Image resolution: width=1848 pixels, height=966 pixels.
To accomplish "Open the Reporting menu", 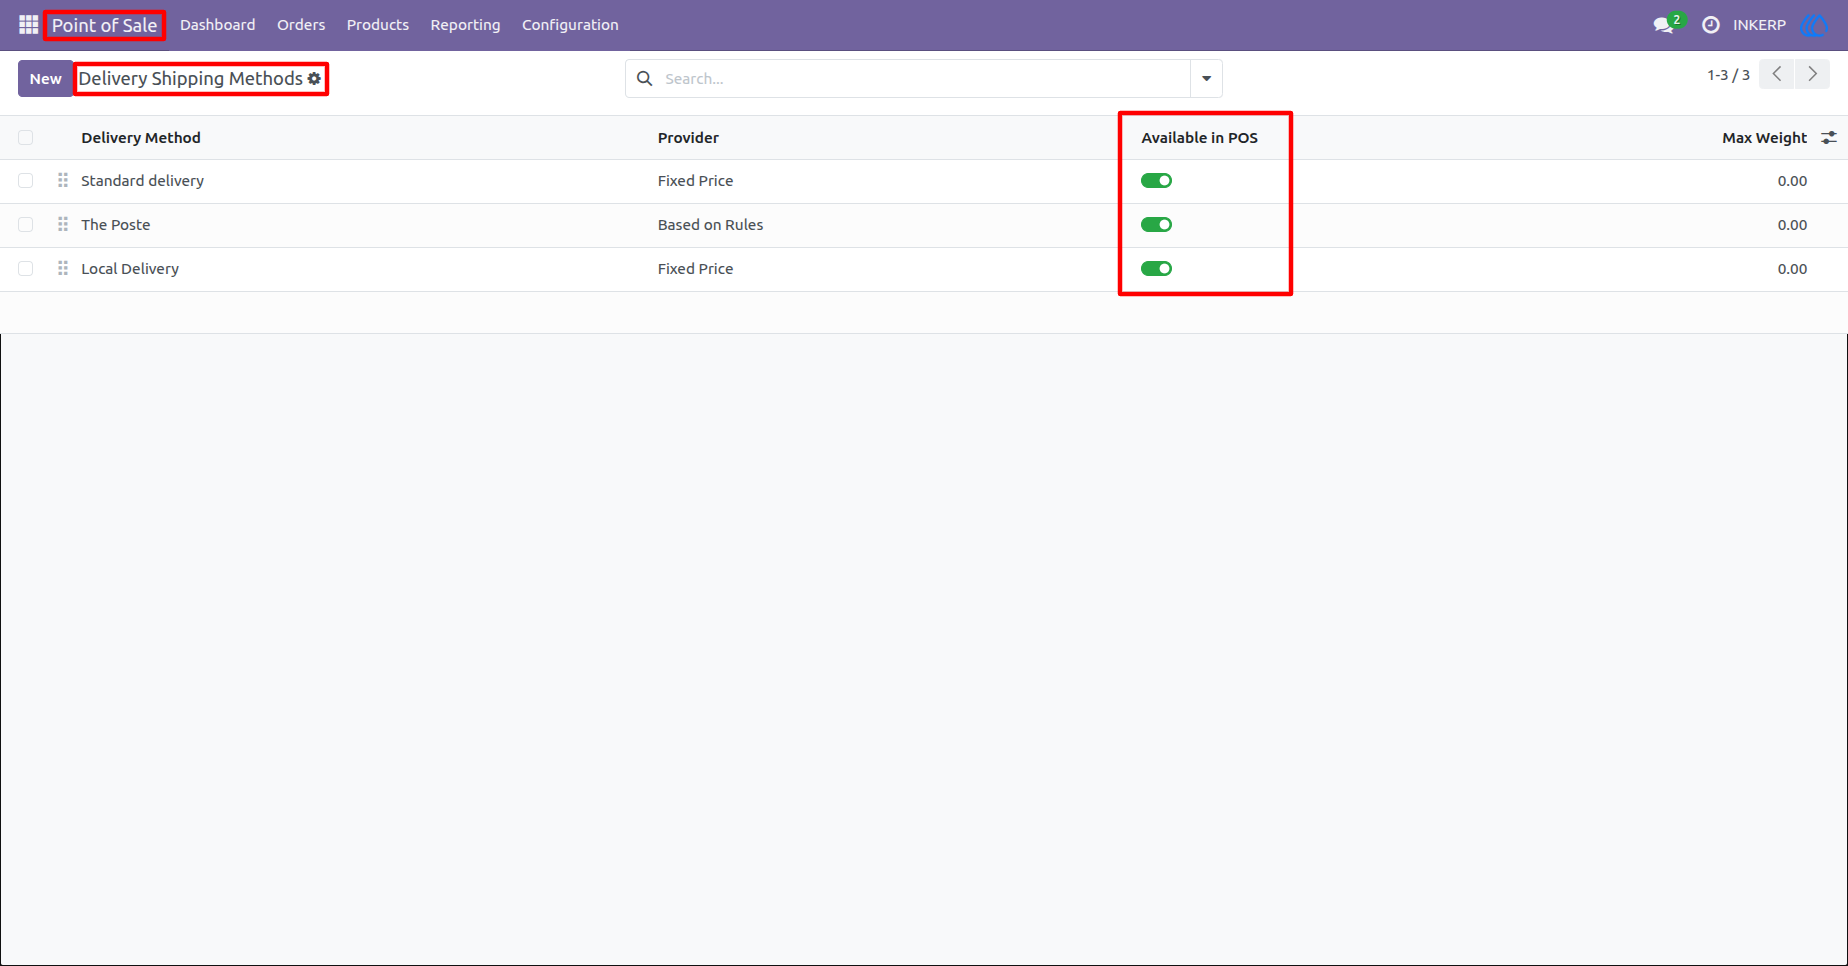I will pos(465,24).
